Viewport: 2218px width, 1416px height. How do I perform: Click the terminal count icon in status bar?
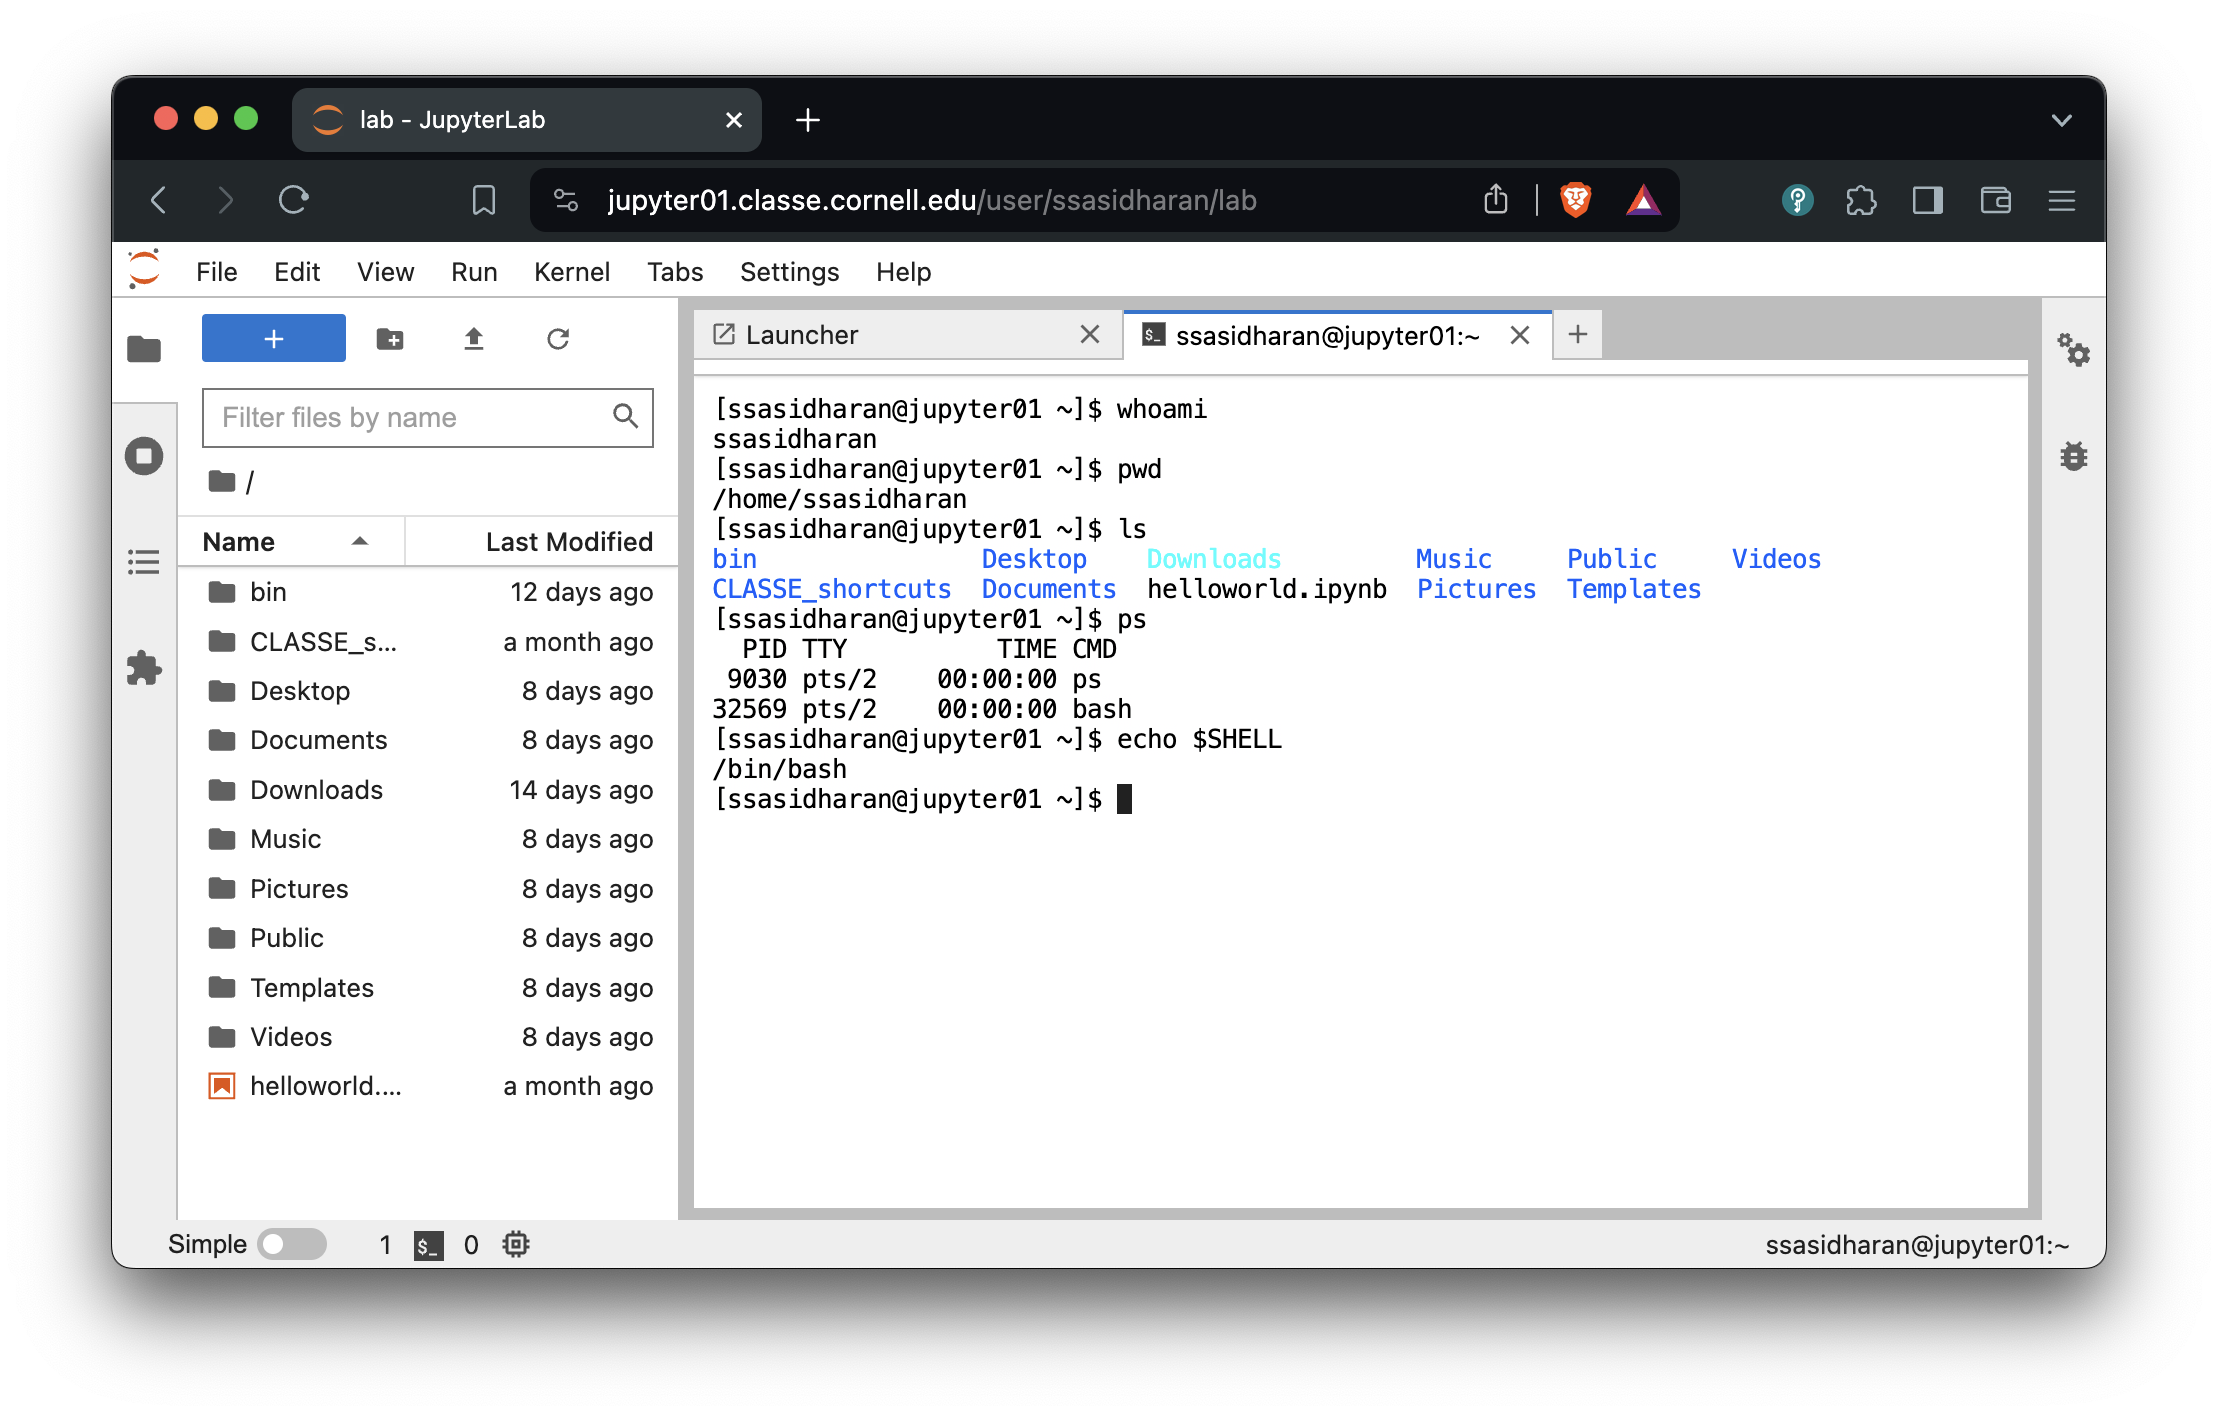(429, 1245)
